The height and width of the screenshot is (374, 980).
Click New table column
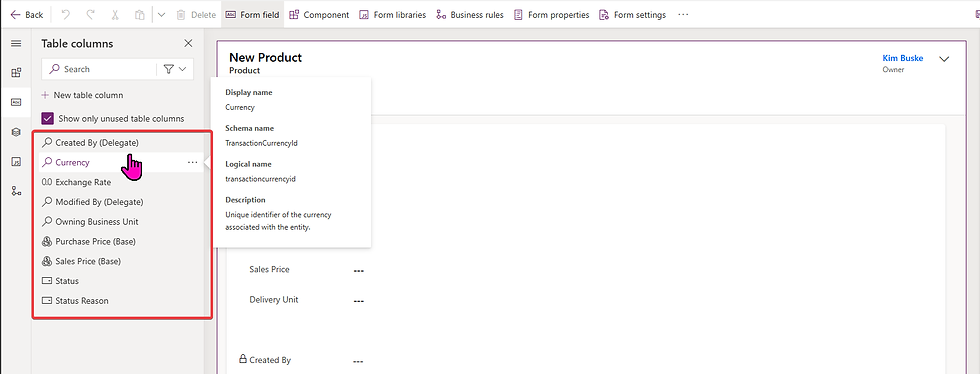coord(82,95)
